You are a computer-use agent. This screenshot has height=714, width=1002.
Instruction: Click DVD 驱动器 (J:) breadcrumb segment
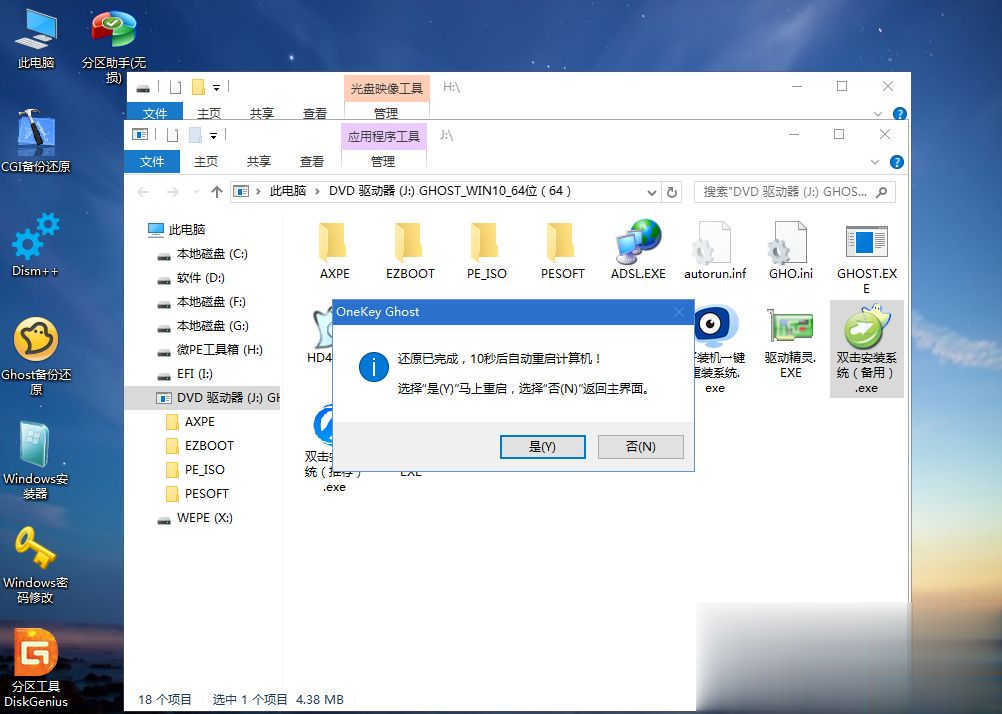tap(450, 191)
